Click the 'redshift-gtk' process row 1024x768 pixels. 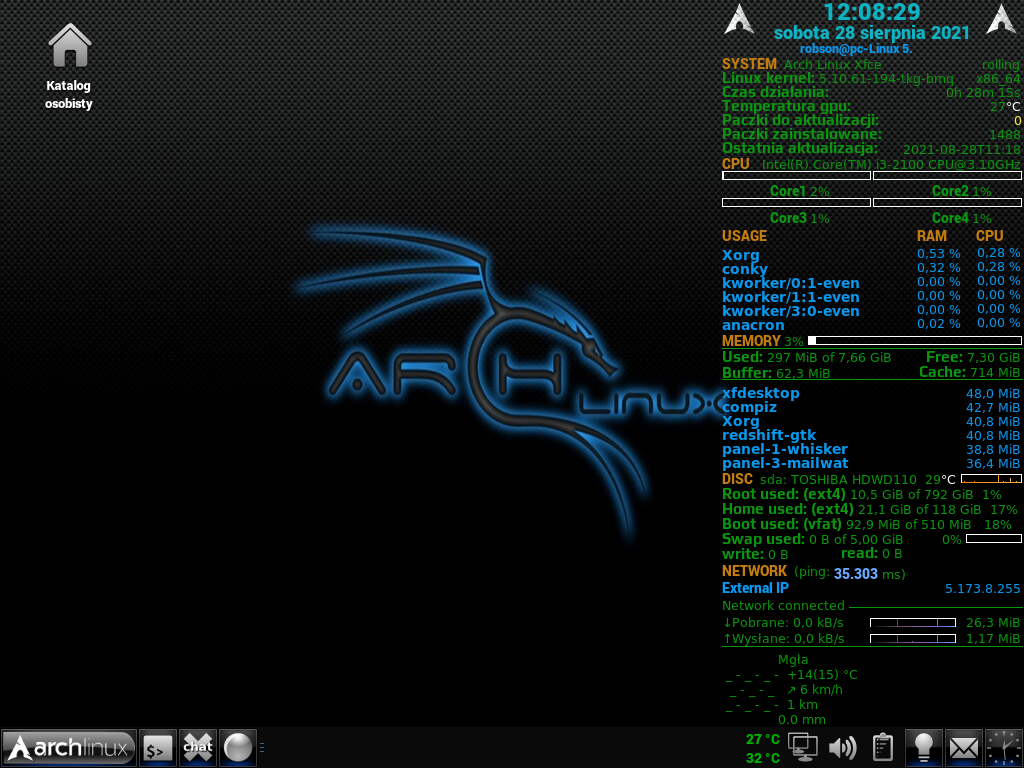[x=871, y=436]
